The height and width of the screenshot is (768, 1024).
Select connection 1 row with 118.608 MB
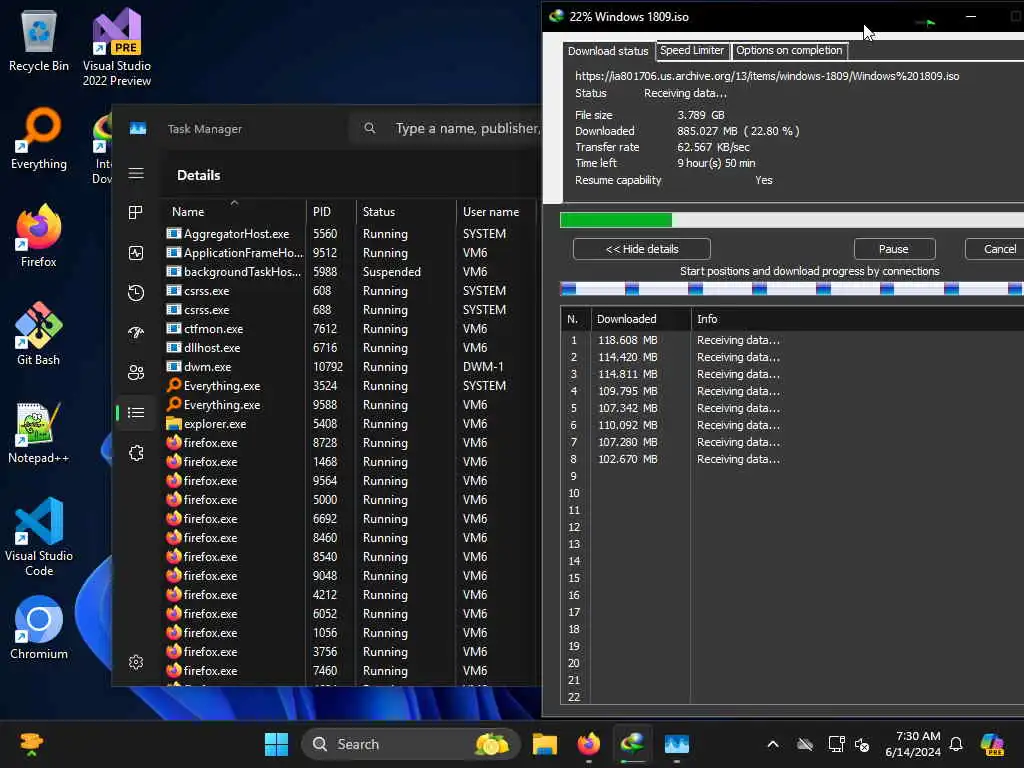click(792, 340)
